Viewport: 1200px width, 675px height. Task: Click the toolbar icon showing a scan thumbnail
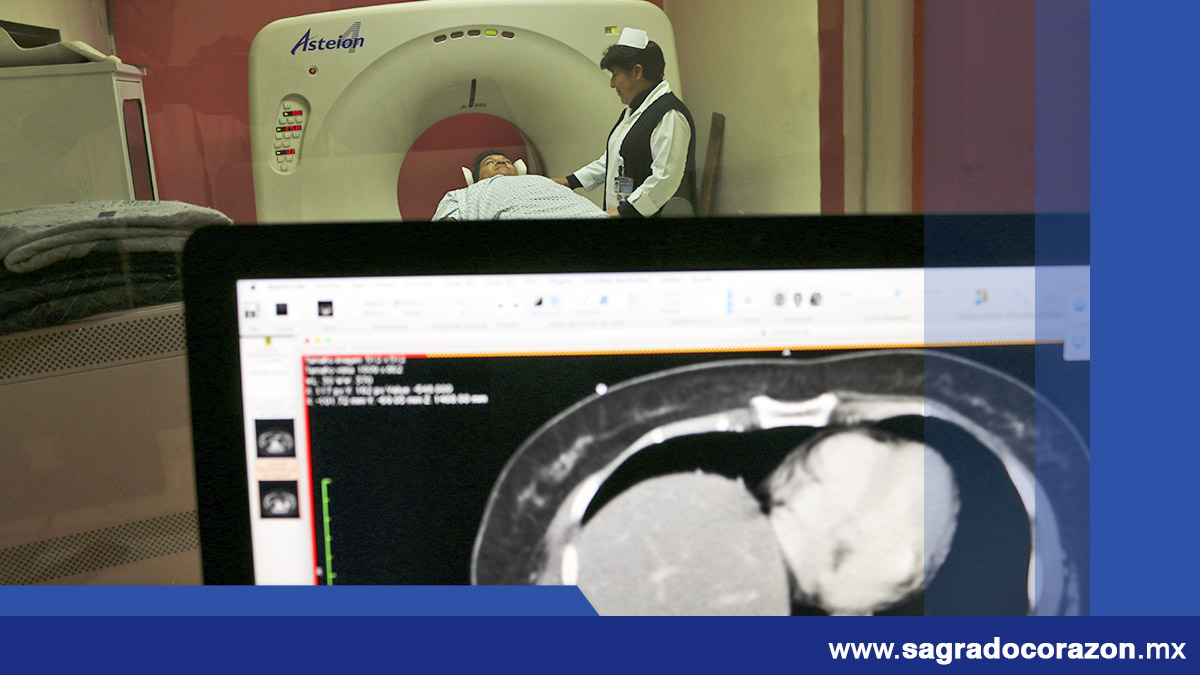click(326, 309)
